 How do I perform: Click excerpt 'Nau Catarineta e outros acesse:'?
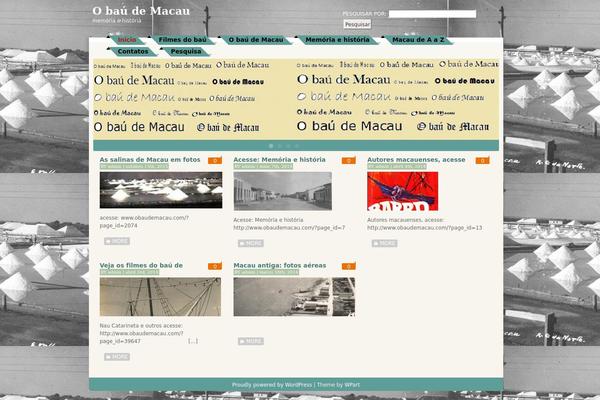[141, 326]
